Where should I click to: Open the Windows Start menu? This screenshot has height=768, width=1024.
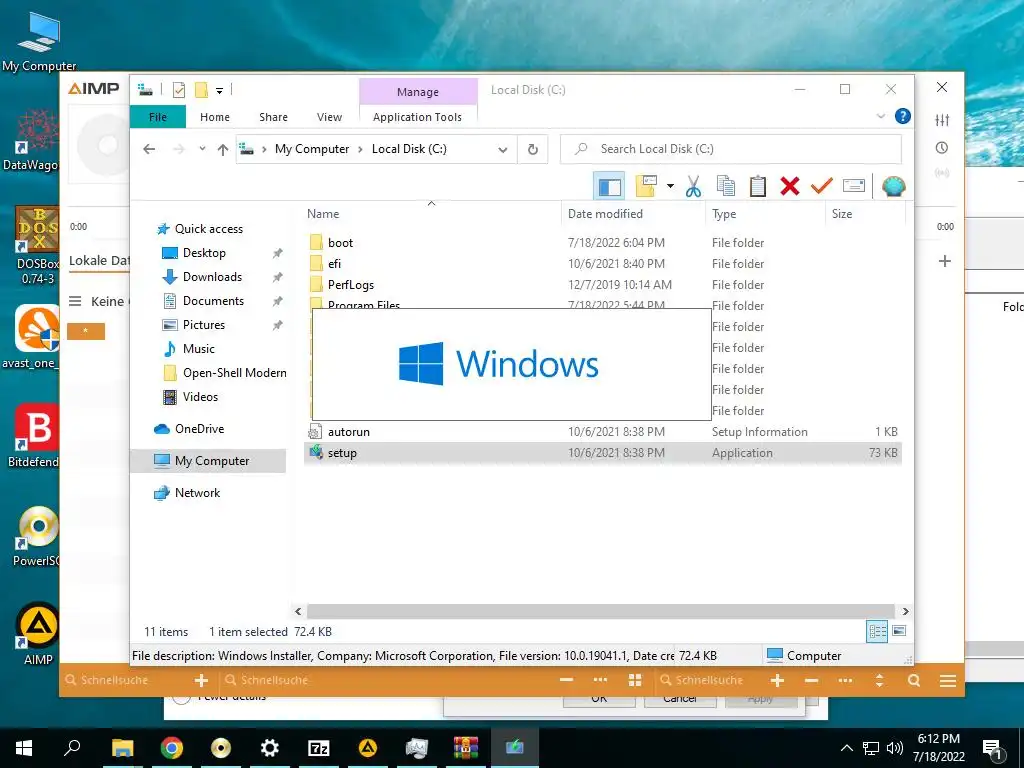24,748
